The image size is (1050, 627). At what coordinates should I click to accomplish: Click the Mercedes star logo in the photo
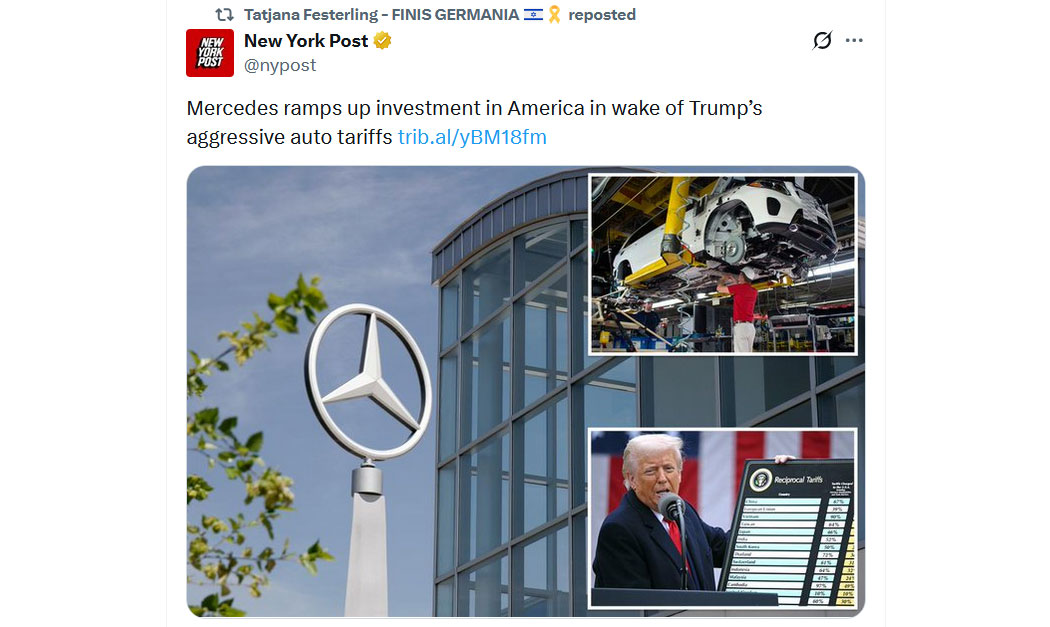pyautogui.click(x=368, y=382)
